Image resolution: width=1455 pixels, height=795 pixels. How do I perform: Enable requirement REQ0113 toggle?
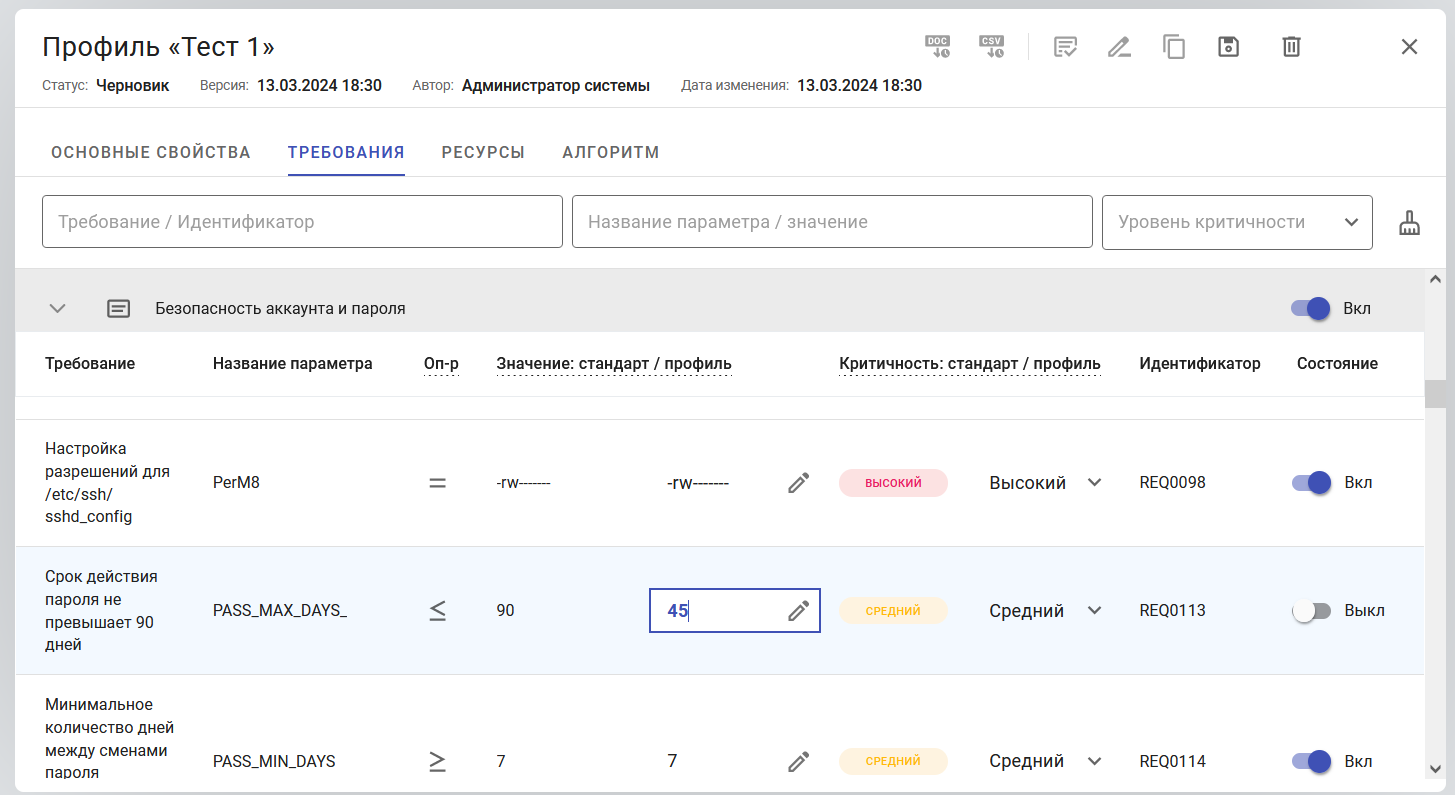click(1311, 611)
